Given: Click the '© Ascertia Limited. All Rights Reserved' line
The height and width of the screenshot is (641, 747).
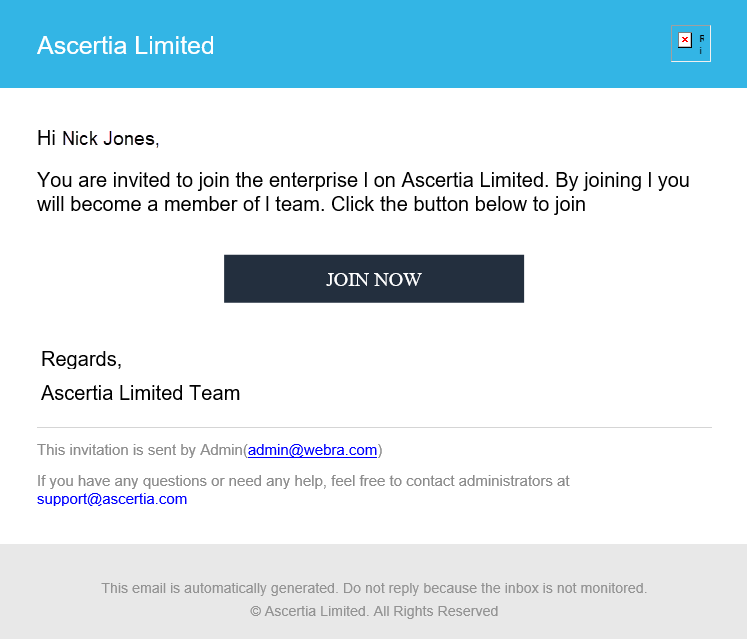Looking at the screenshot, I should [x=374, y=611].
